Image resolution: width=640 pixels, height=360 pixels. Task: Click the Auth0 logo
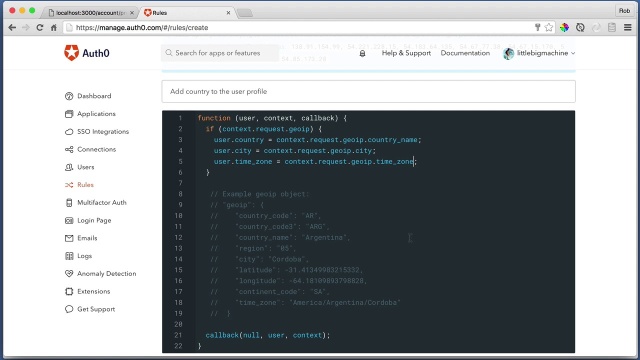87,53
